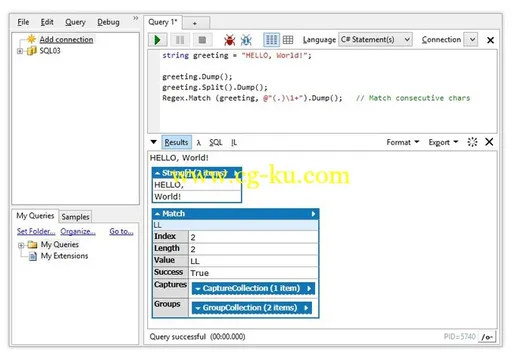Click the Success value True cell

[253, 273]
